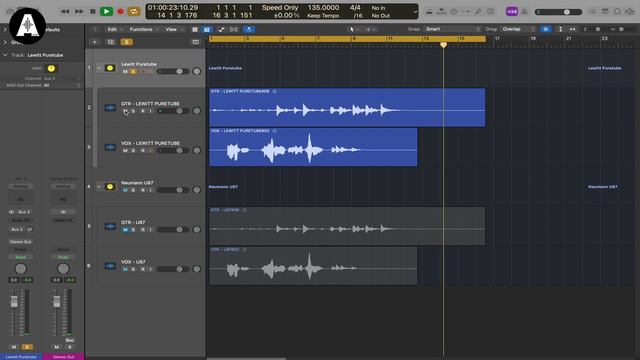Expand the Region defaults disclosure triangle
The height and width of the screenshot is (360, 640).
coord(5,29)
